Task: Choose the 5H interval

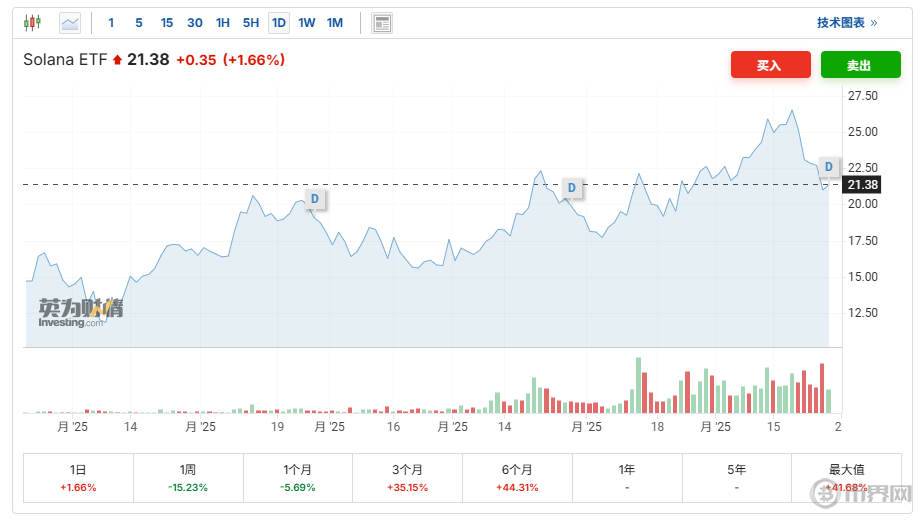Action: 251,22
